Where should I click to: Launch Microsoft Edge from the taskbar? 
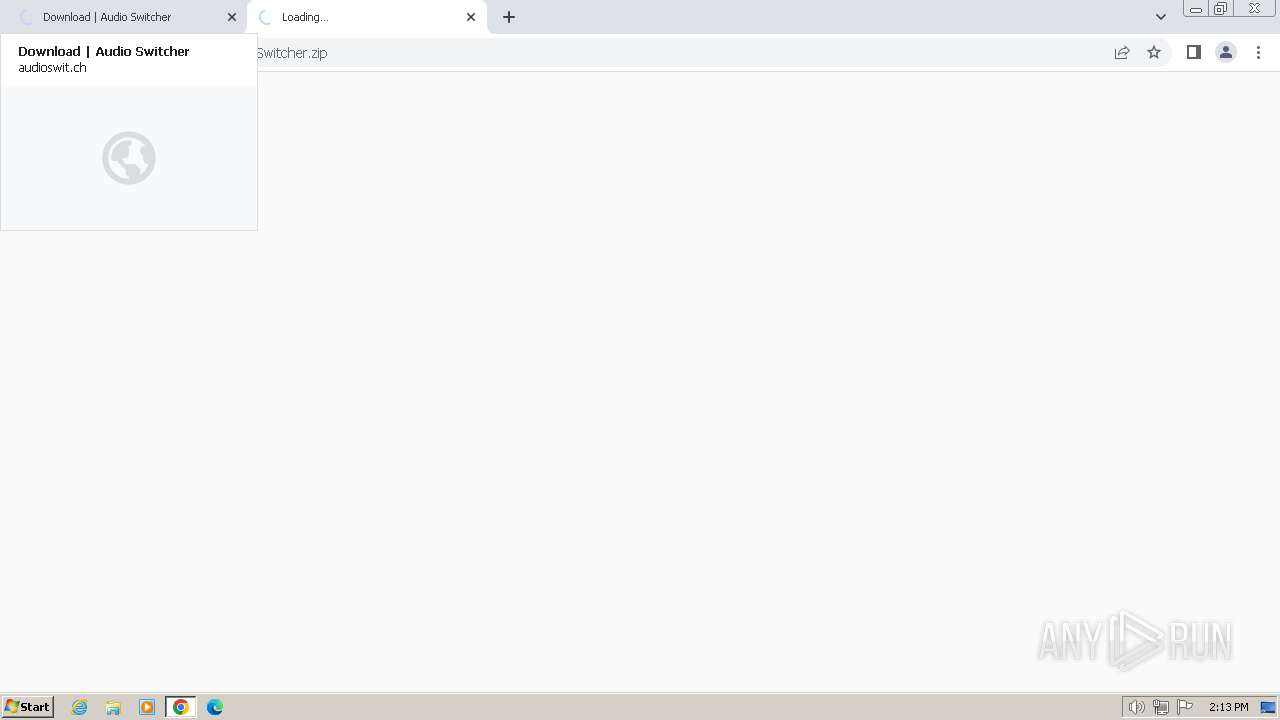[x=215, y=707]
